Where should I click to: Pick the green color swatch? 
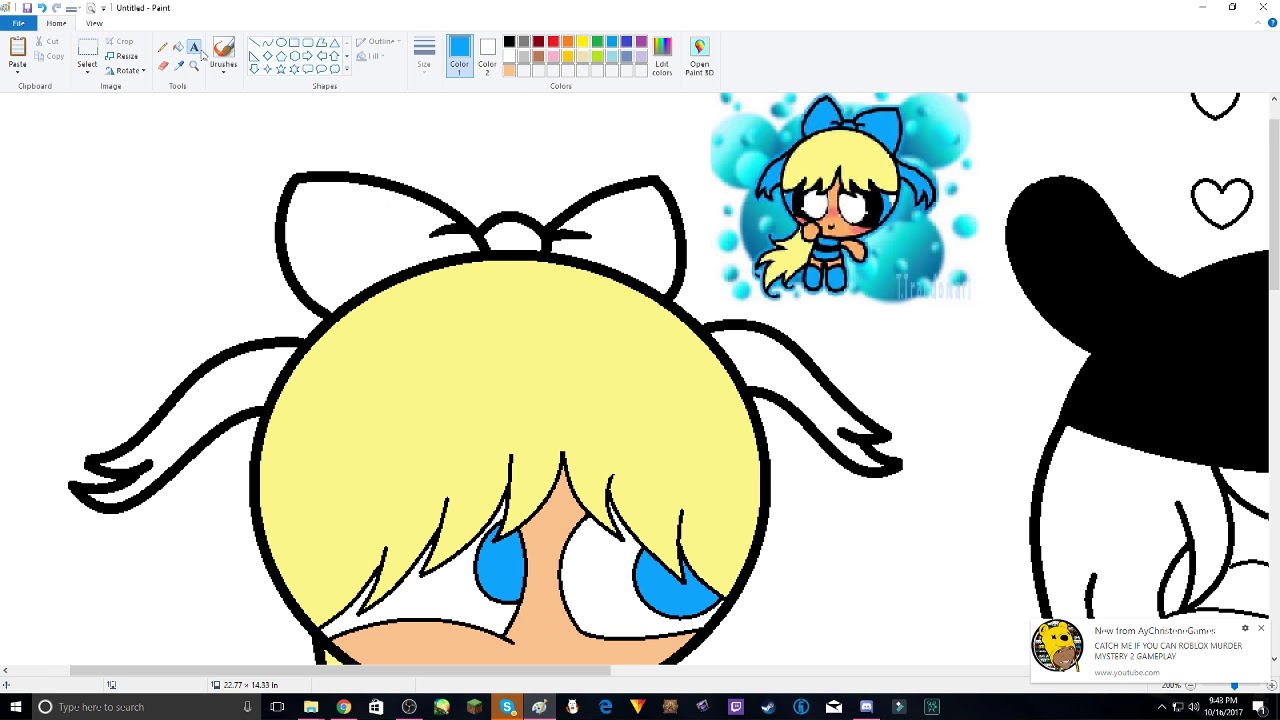(x=597, y=42)
